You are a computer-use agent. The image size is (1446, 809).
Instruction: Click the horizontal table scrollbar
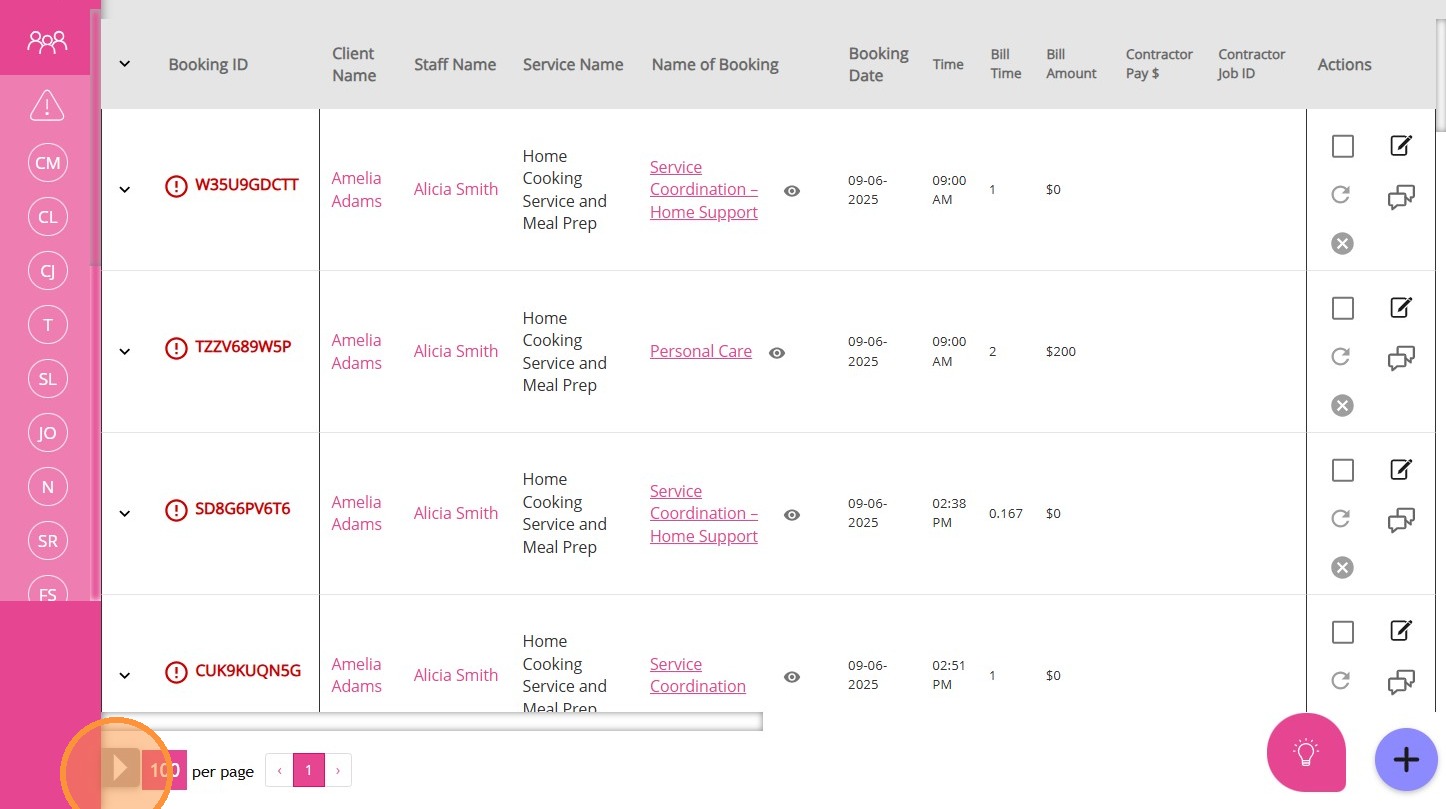(x=432, y=721)
